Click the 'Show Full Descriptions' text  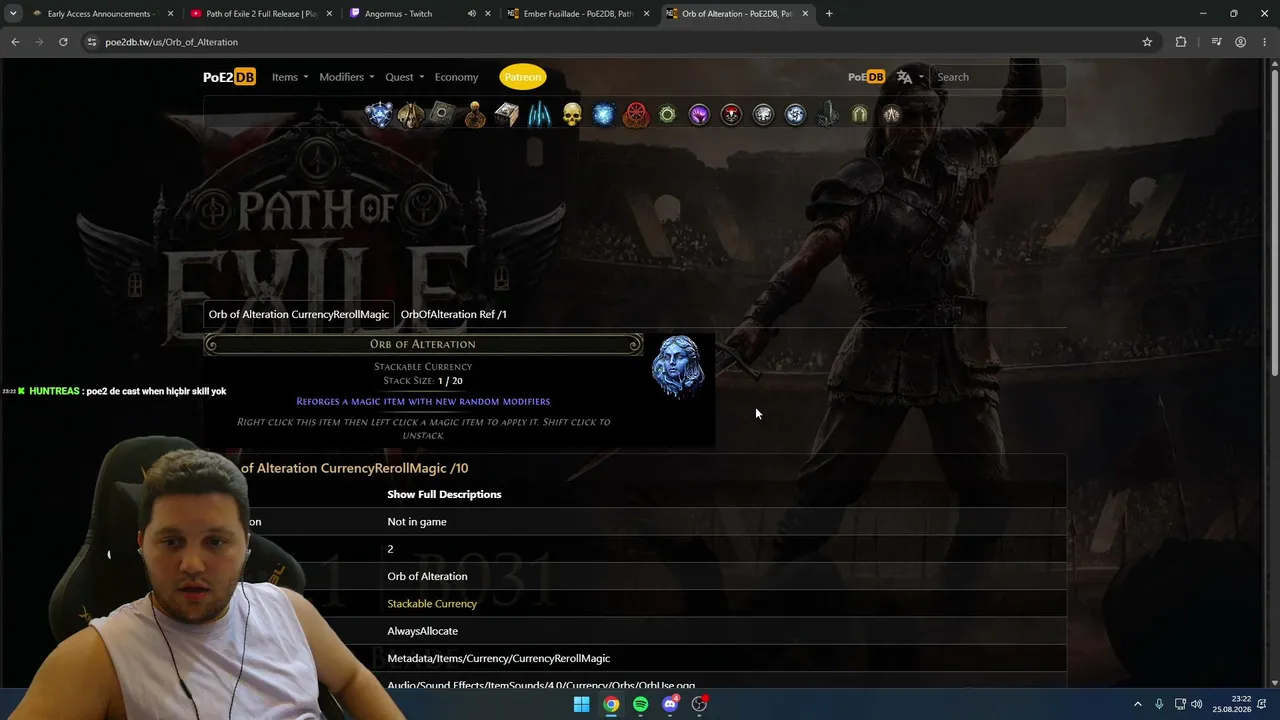(x=444, y=494)
